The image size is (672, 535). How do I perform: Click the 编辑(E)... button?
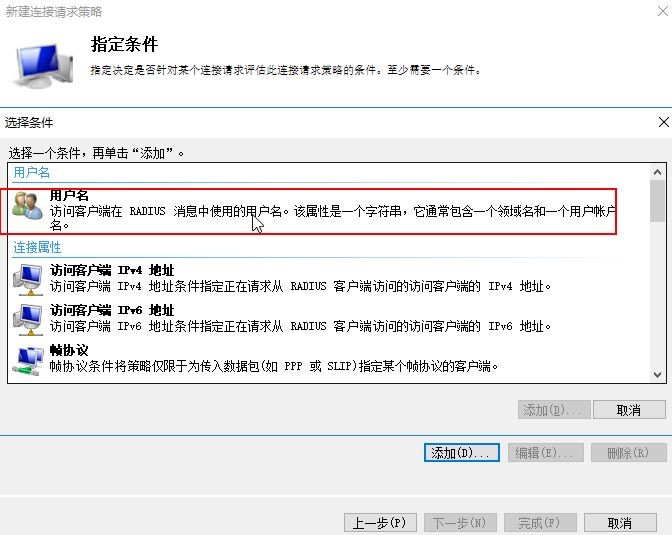click(x=546, y=453)
